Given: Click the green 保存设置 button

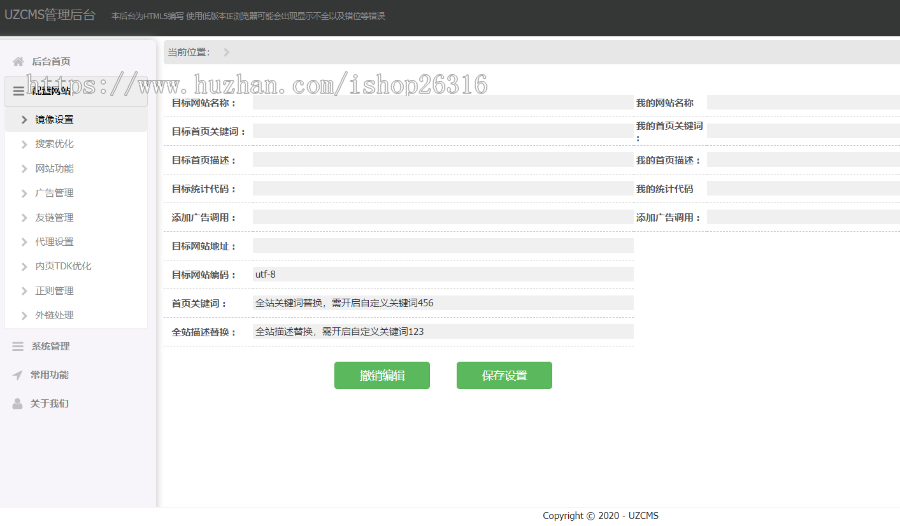Looking at the screenshot, I should (504, 376).
